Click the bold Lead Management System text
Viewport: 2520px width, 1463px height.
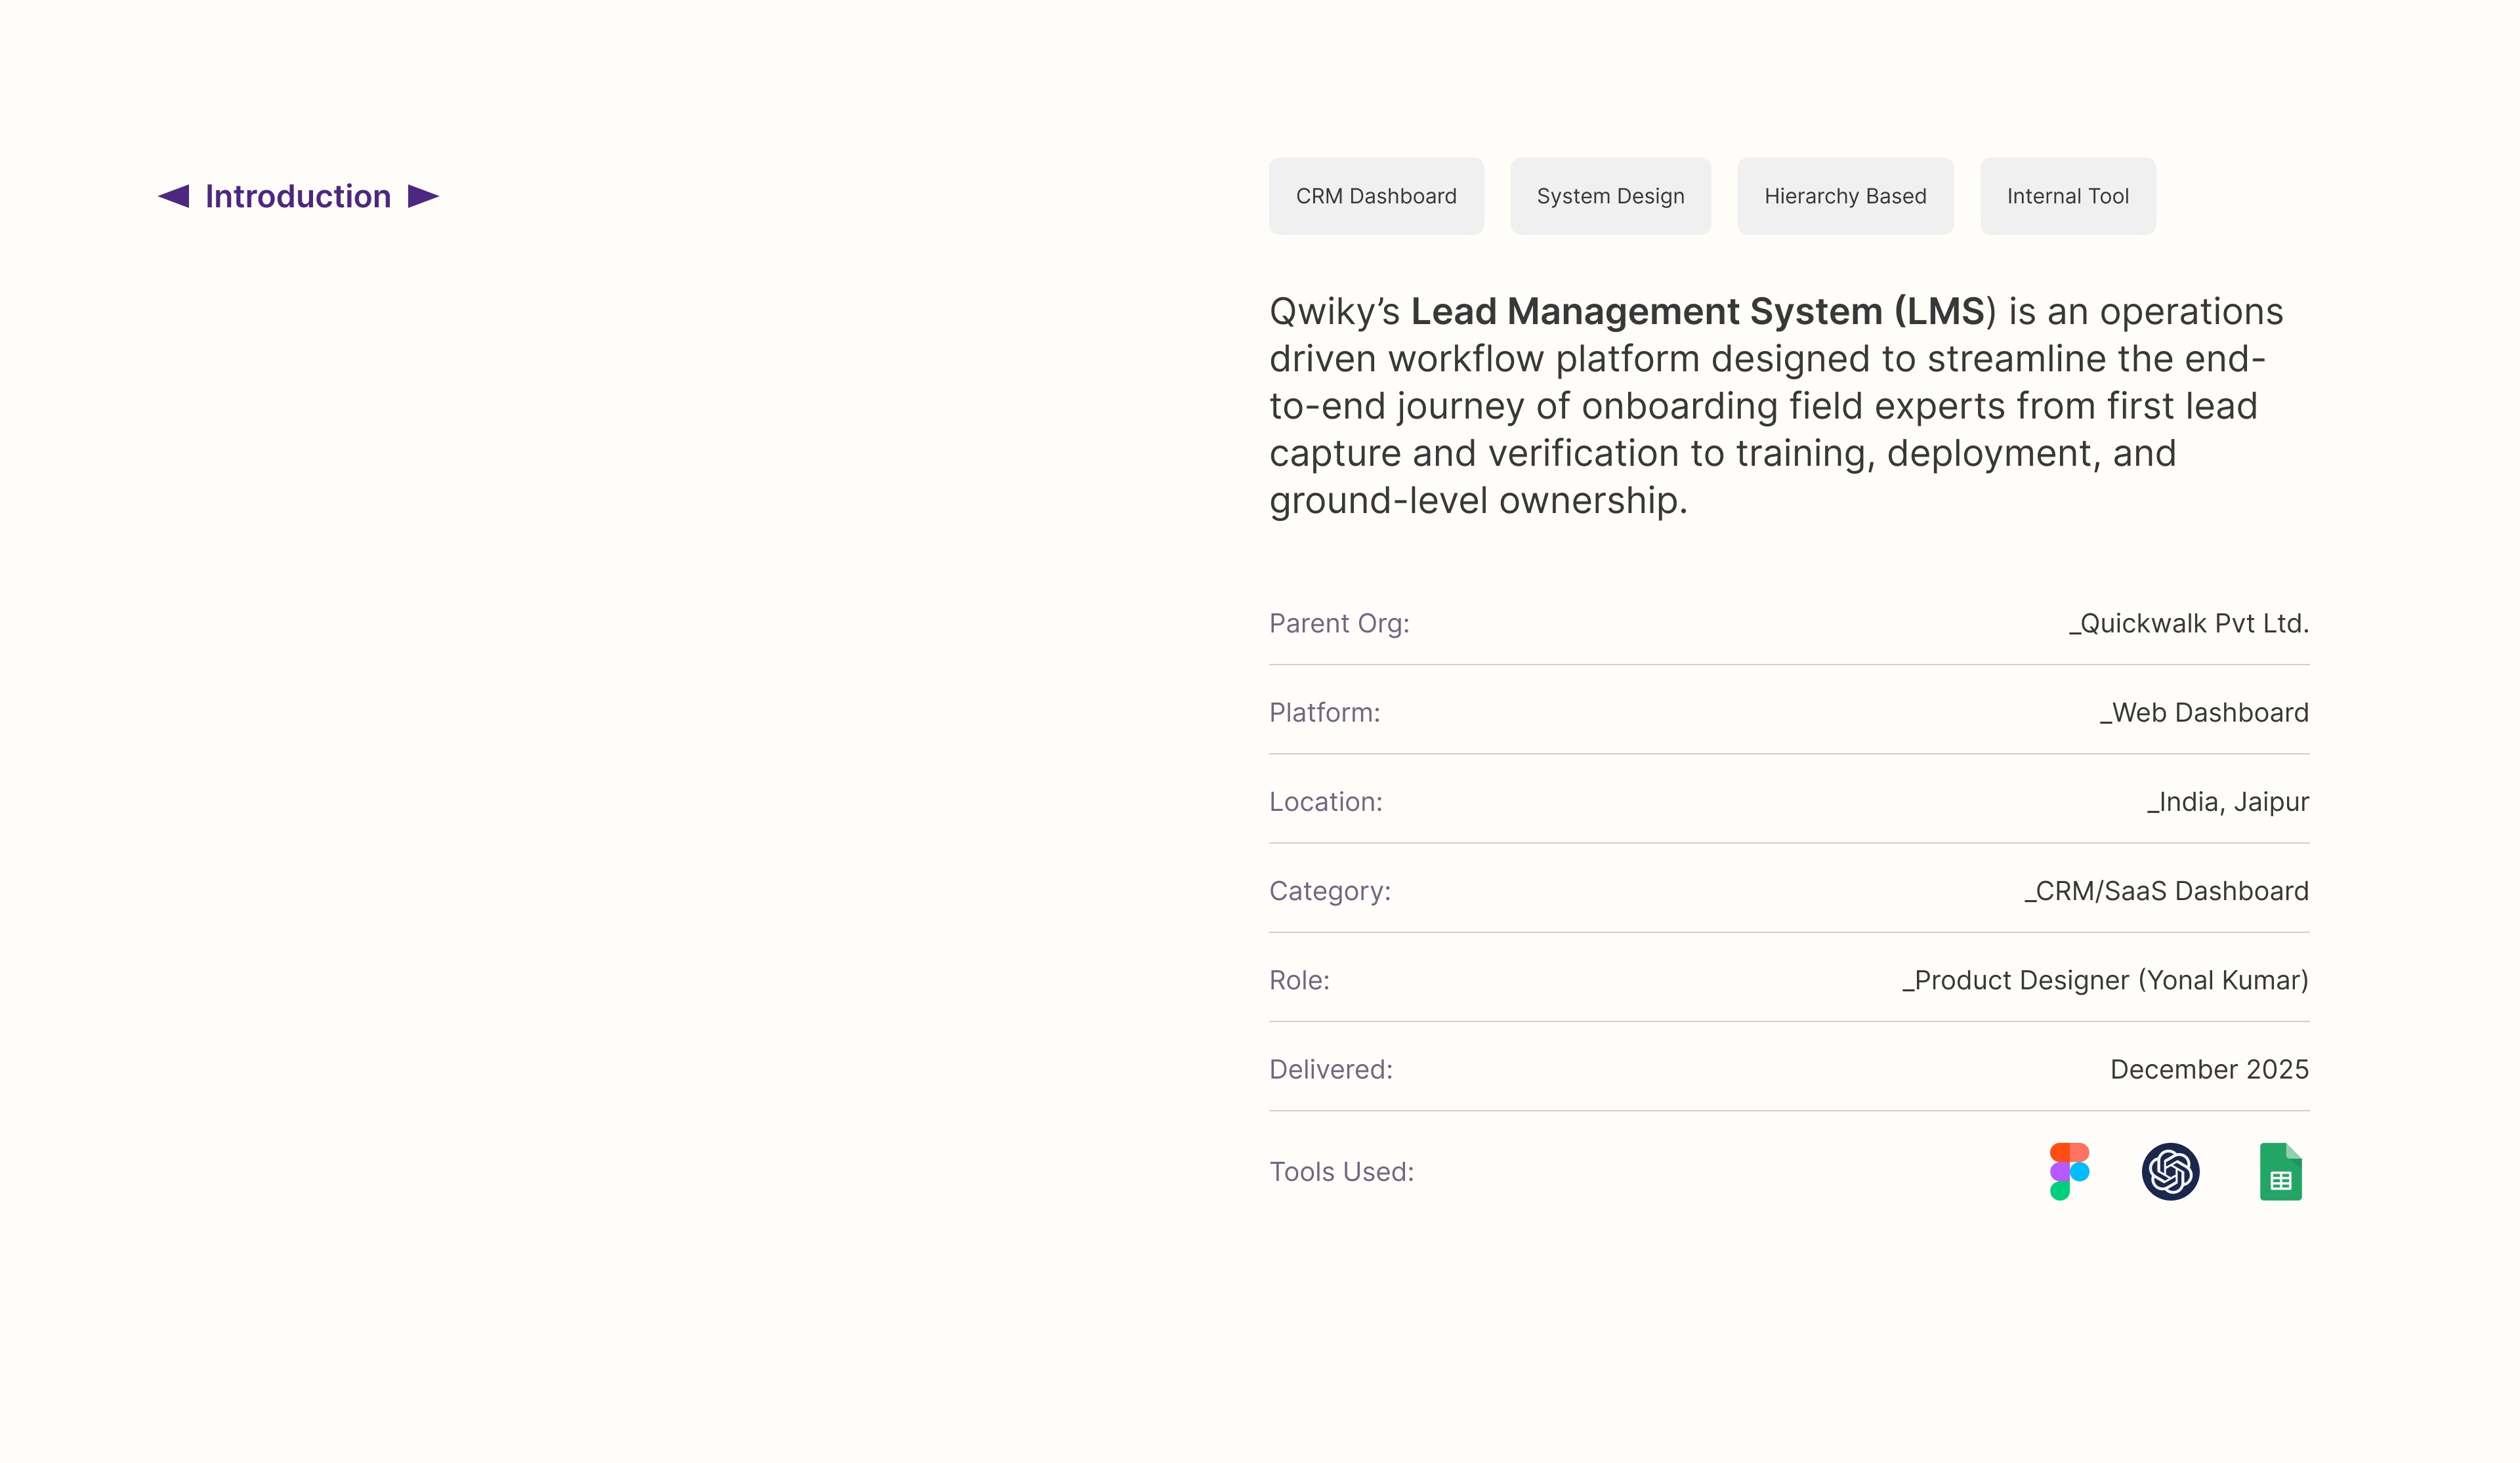(x=1696, y=311)
